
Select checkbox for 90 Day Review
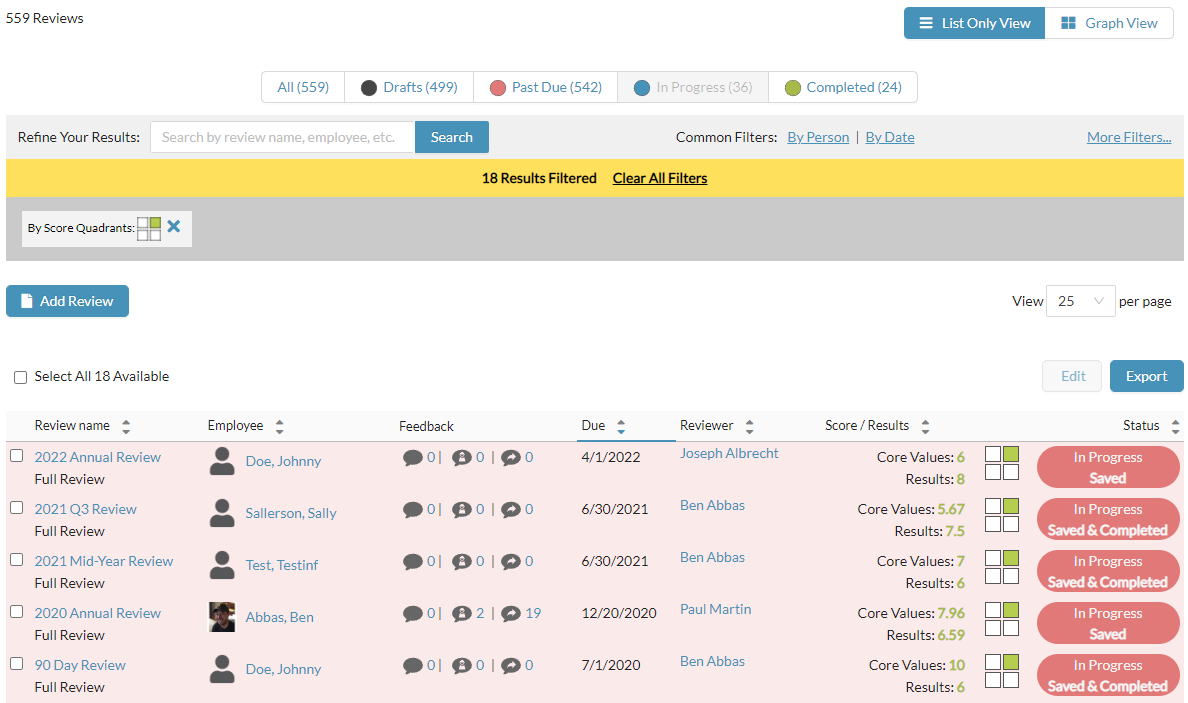point(17,664)
